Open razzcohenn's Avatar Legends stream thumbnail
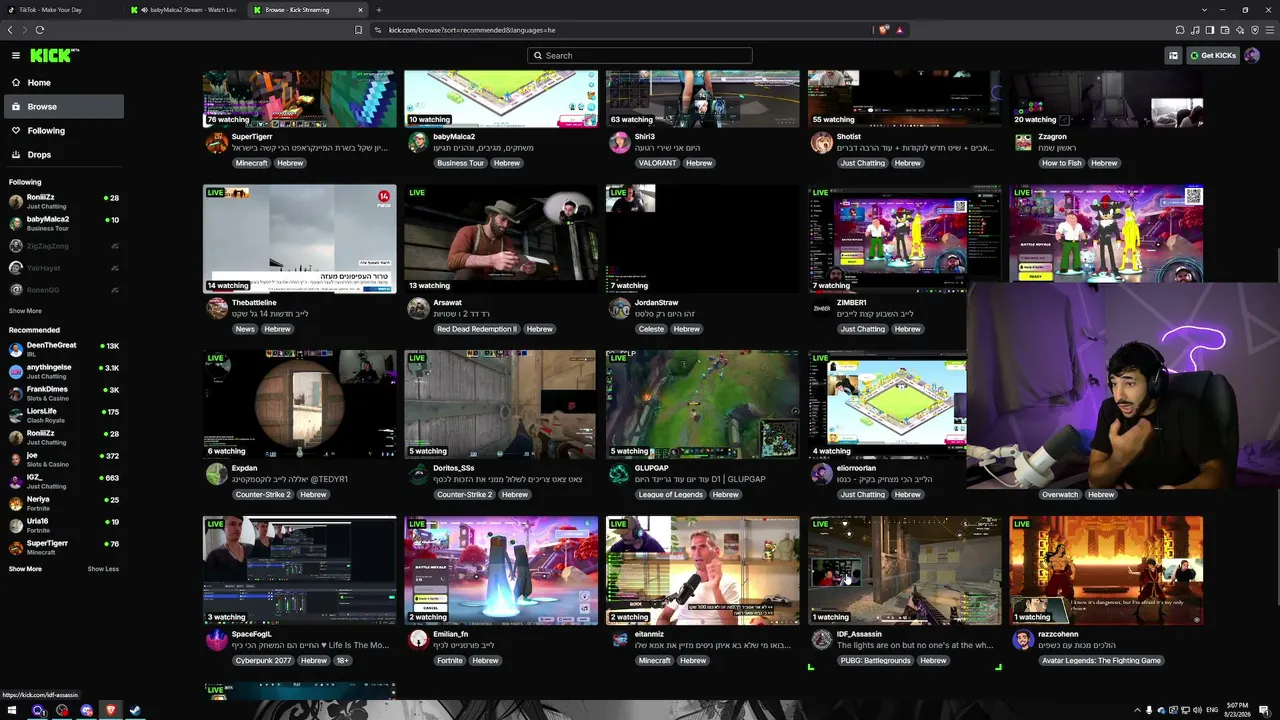The height and width of the screenshot is (720, 1280). 1106,570
